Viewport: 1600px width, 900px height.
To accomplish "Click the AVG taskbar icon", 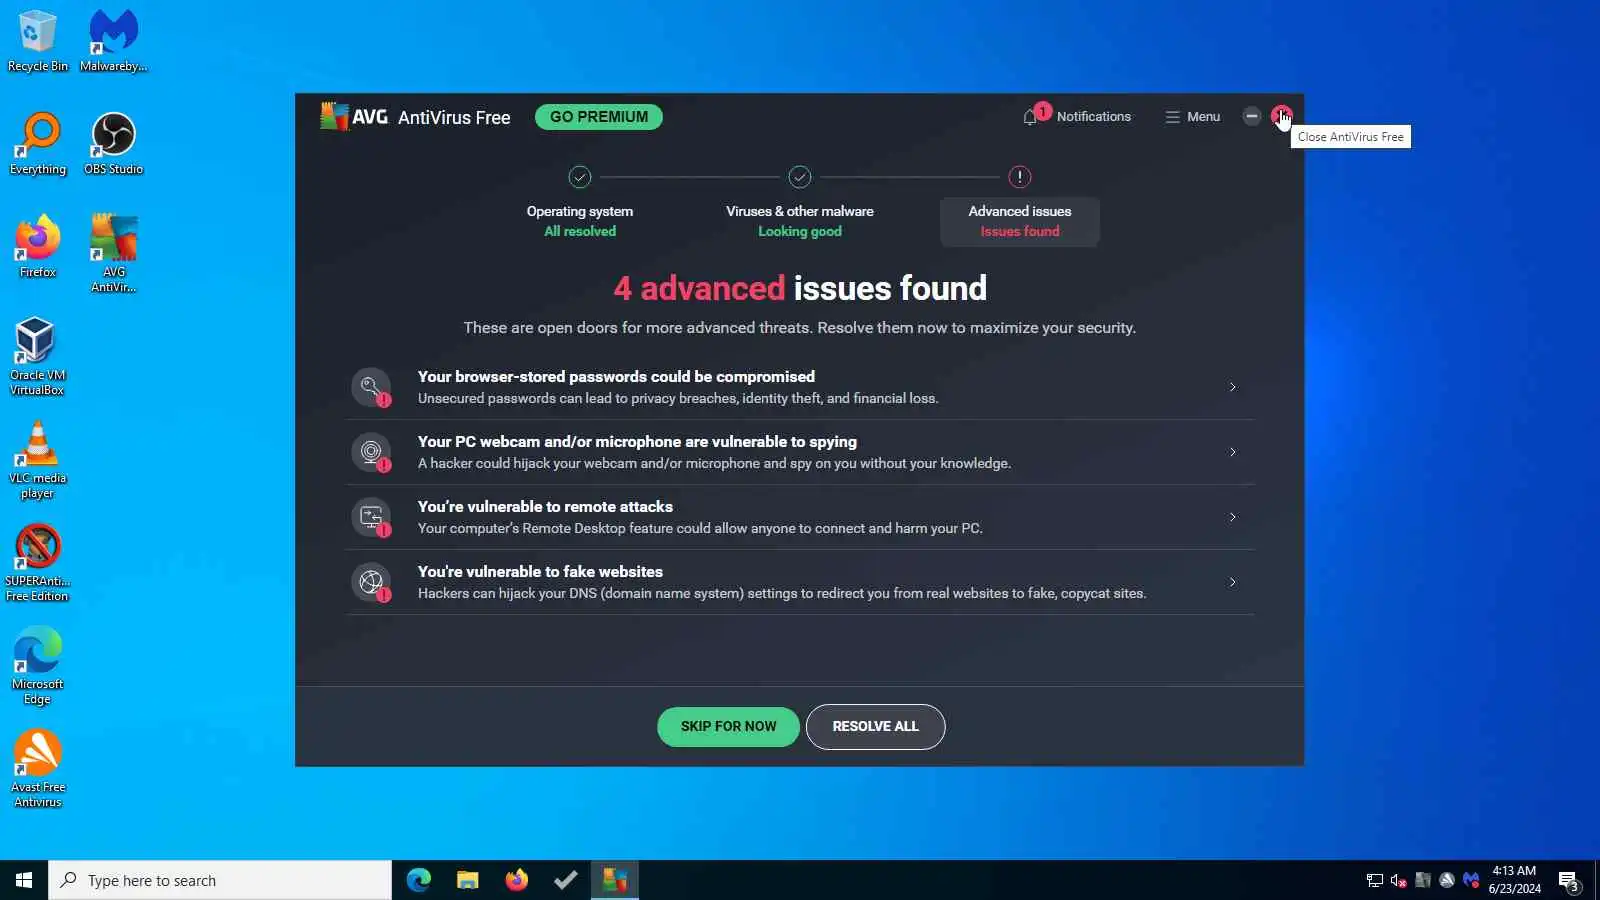I will click(x=614, y=880).
